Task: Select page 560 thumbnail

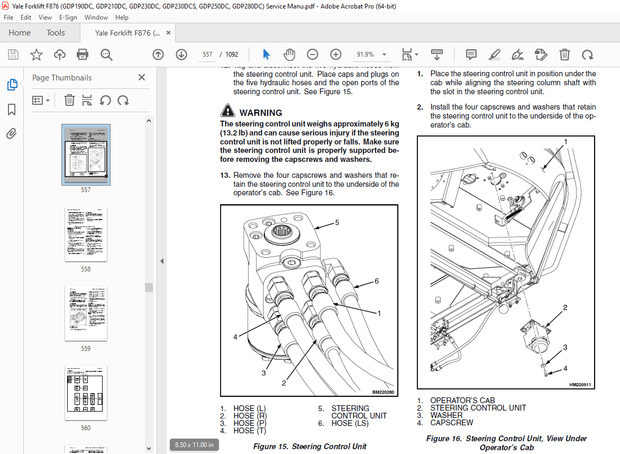Action: (86, 393)
